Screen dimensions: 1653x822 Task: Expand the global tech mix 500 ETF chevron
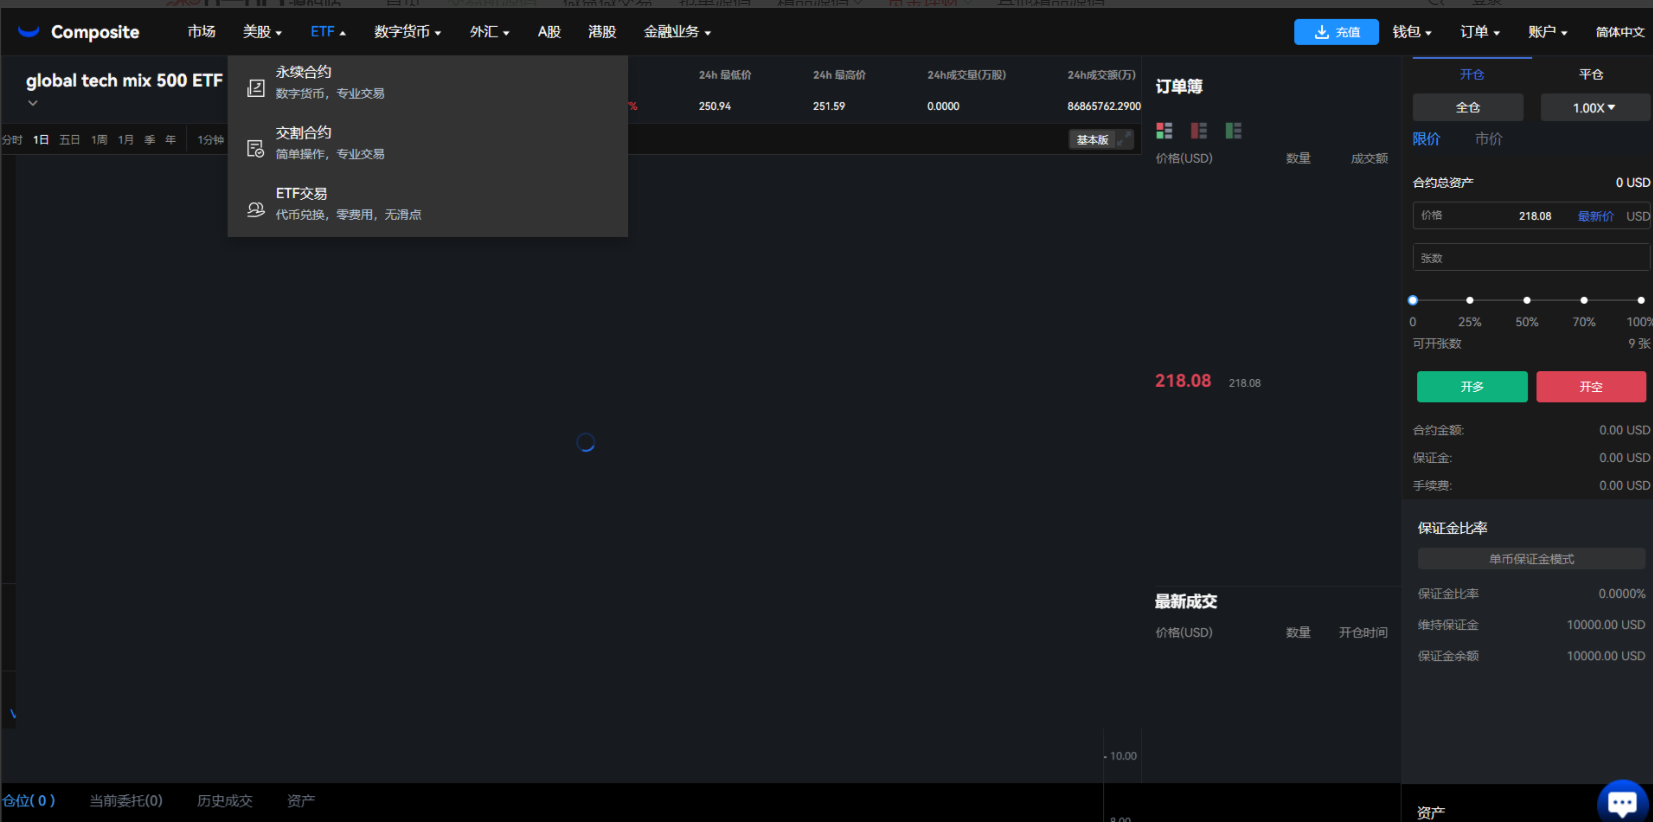click(x=33, y=103)
